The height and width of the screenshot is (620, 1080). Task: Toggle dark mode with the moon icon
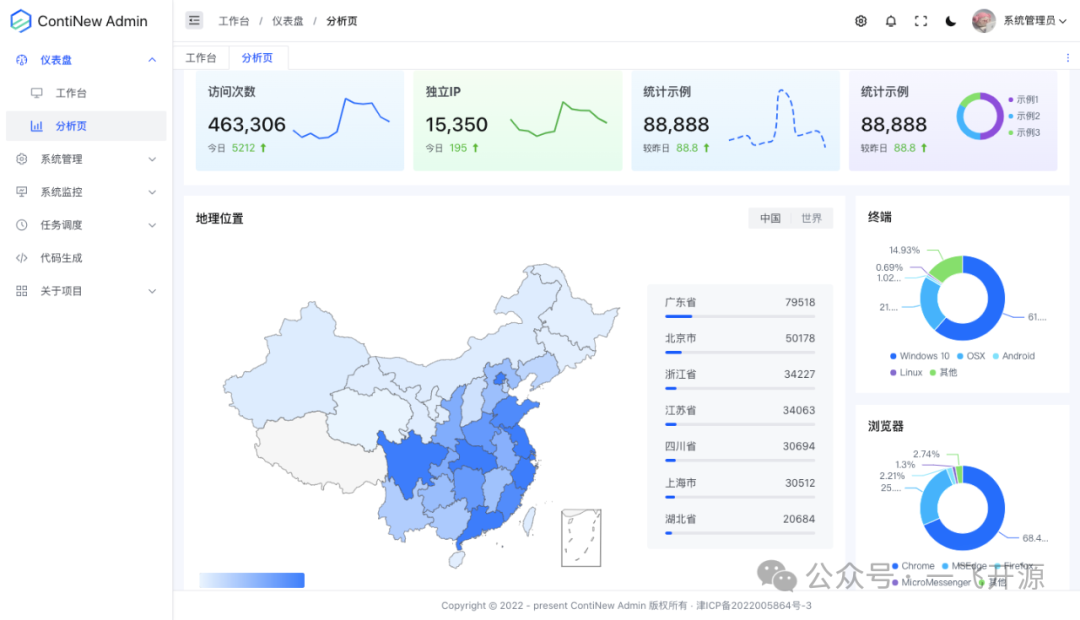point(949,20)
